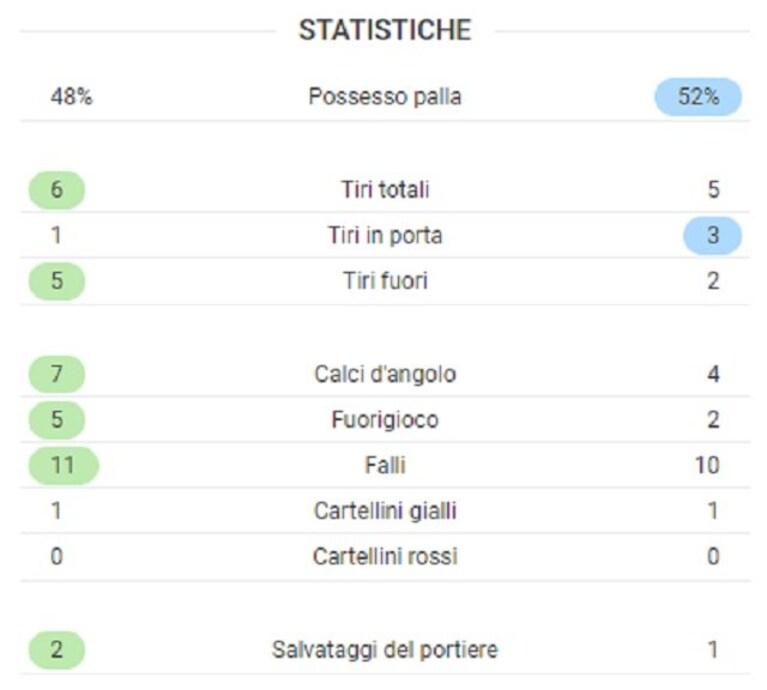Click the green 6 Tiri totali badge
The height and width of the screenshot is (690, 767).
[57, 190]
